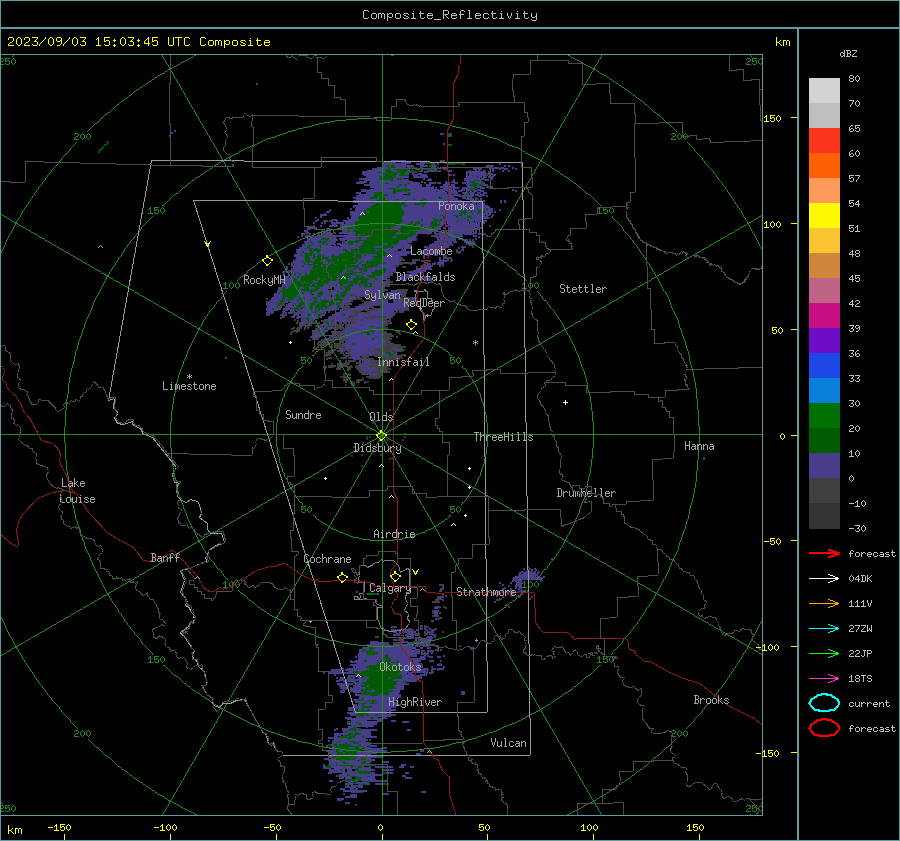Click the small echo near Strathmore
The height and width of the screenshot is (841, 900).
[x=527, y=577]
